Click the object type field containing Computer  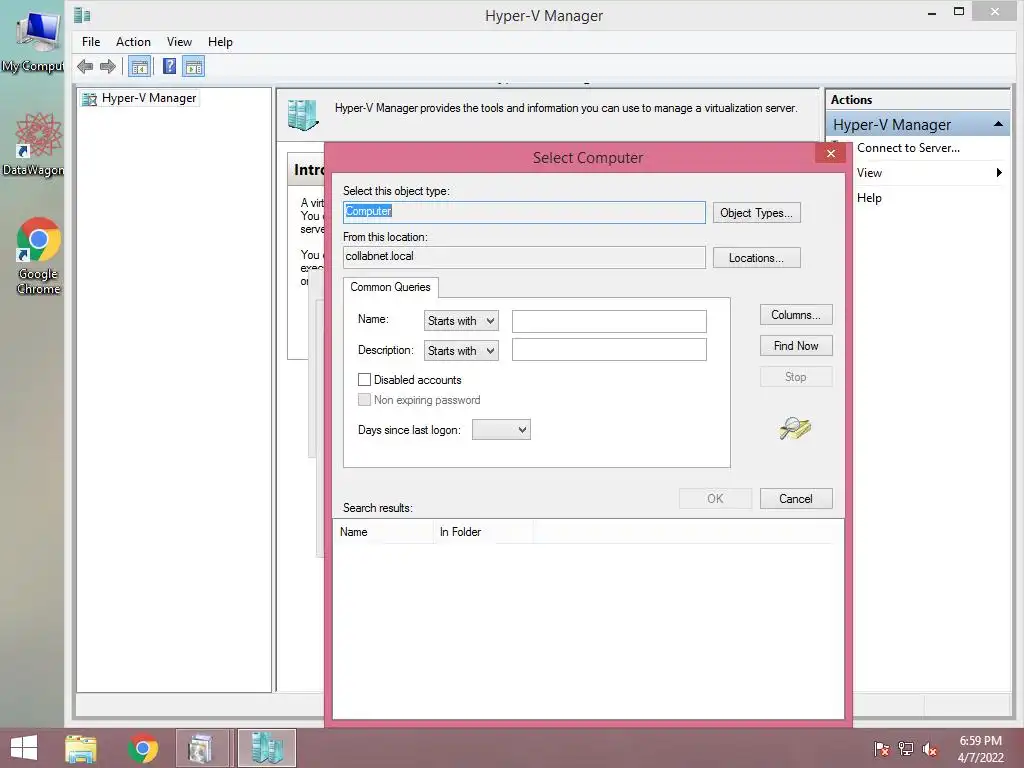[524, 212]
